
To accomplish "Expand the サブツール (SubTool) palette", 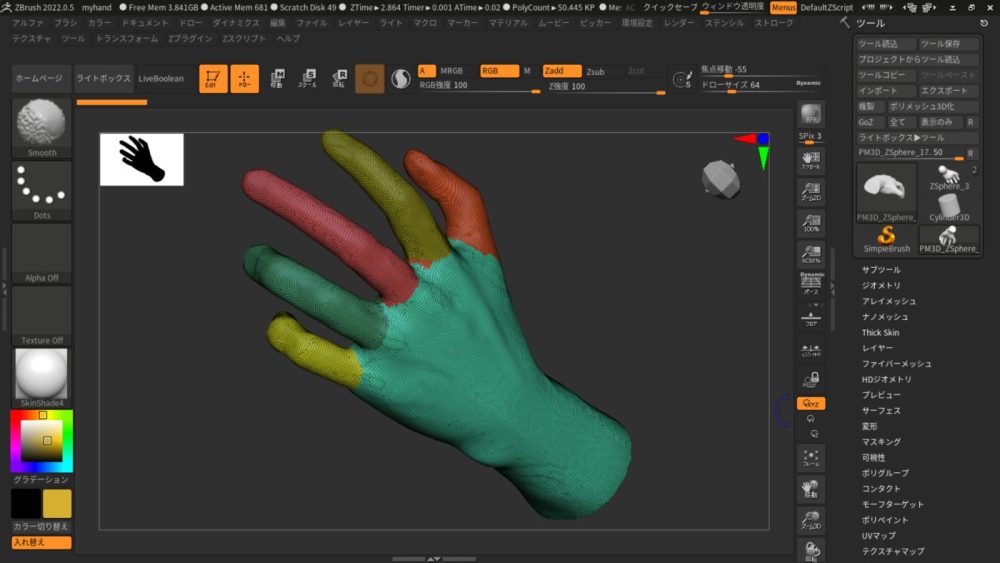I will pos(881,270).
